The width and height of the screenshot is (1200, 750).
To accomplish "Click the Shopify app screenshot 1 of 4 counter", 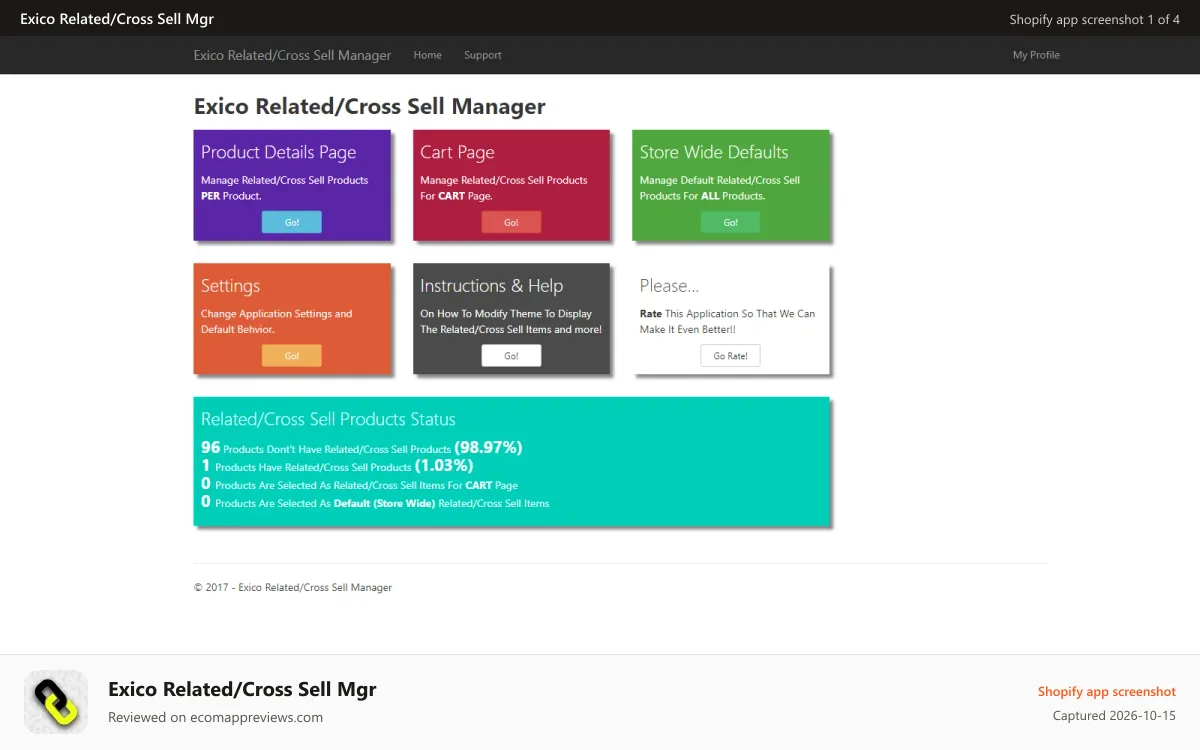I will (x=1094, y=19).
